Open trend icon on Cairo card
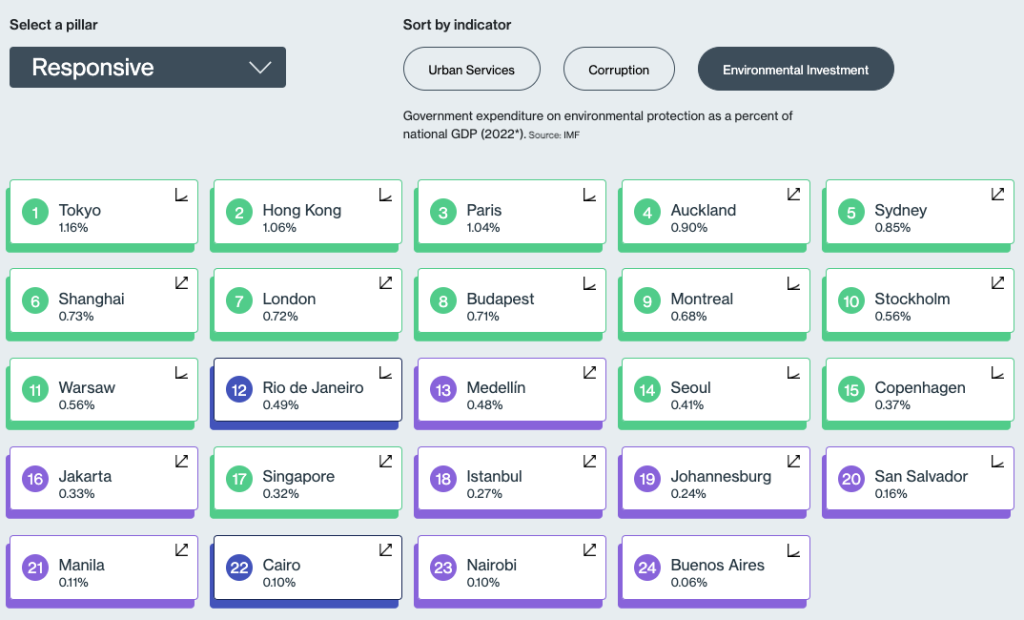The width and height of the screenshot is (1024, 620). [x=386, y=549]
